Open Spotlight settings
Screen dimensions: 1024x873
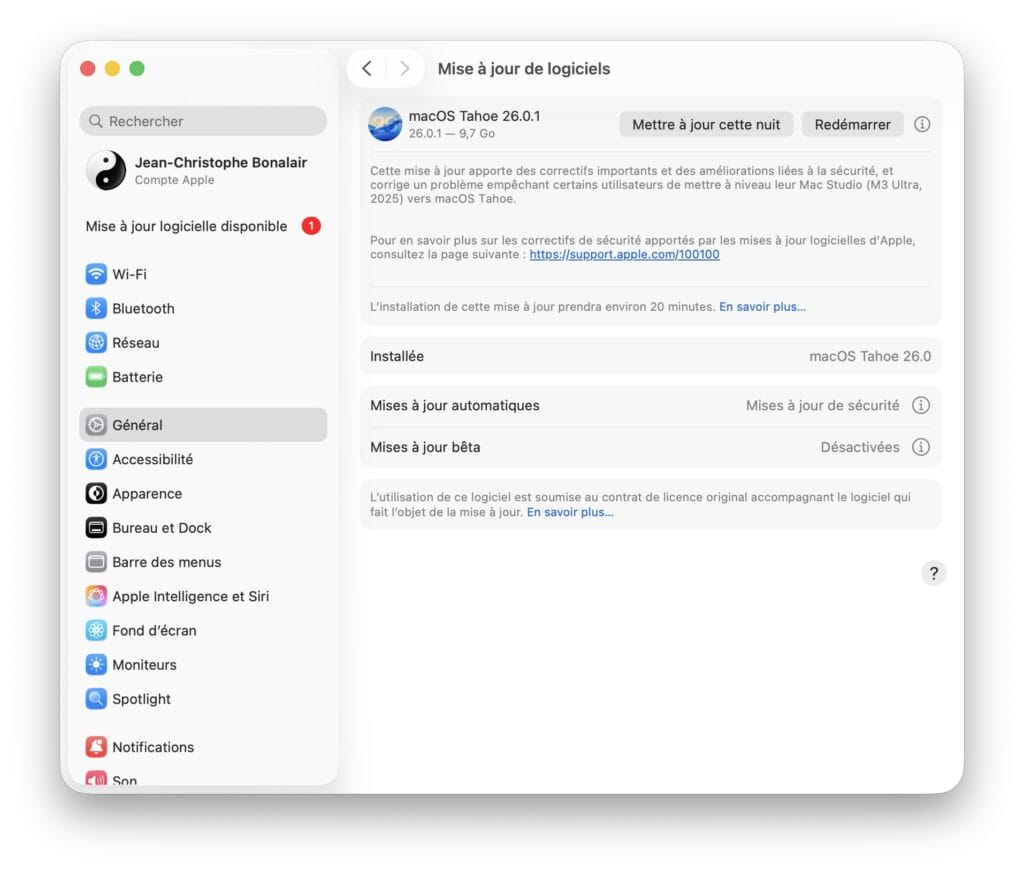(x=140, y=698)
